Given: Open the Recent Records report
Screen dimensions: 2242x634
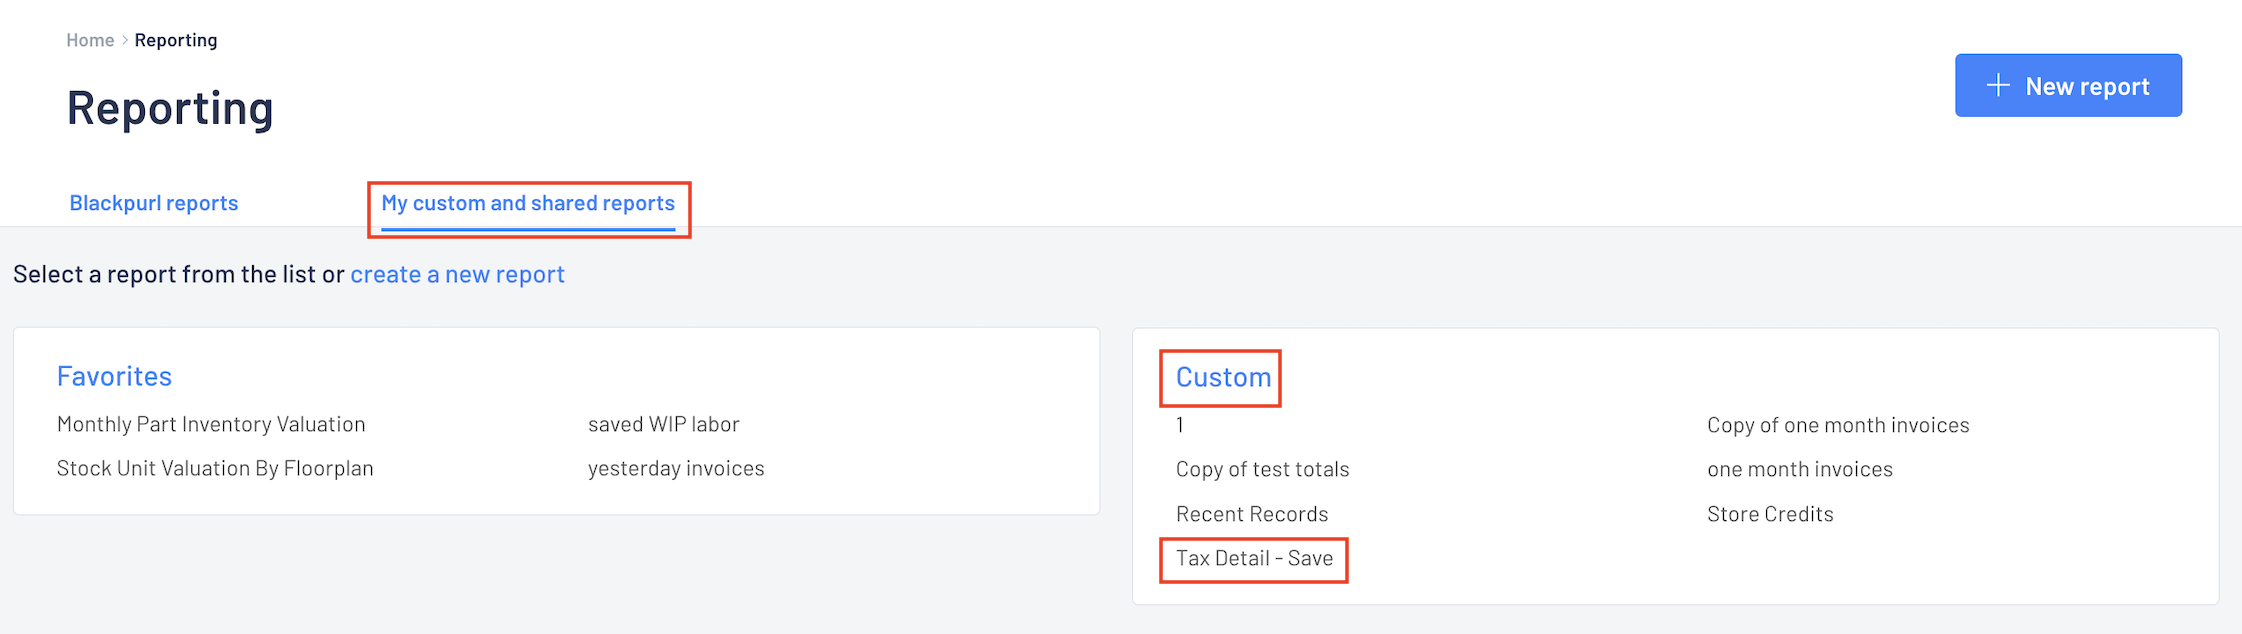Looking at the screenshot, I should [x=1252, y=514].
